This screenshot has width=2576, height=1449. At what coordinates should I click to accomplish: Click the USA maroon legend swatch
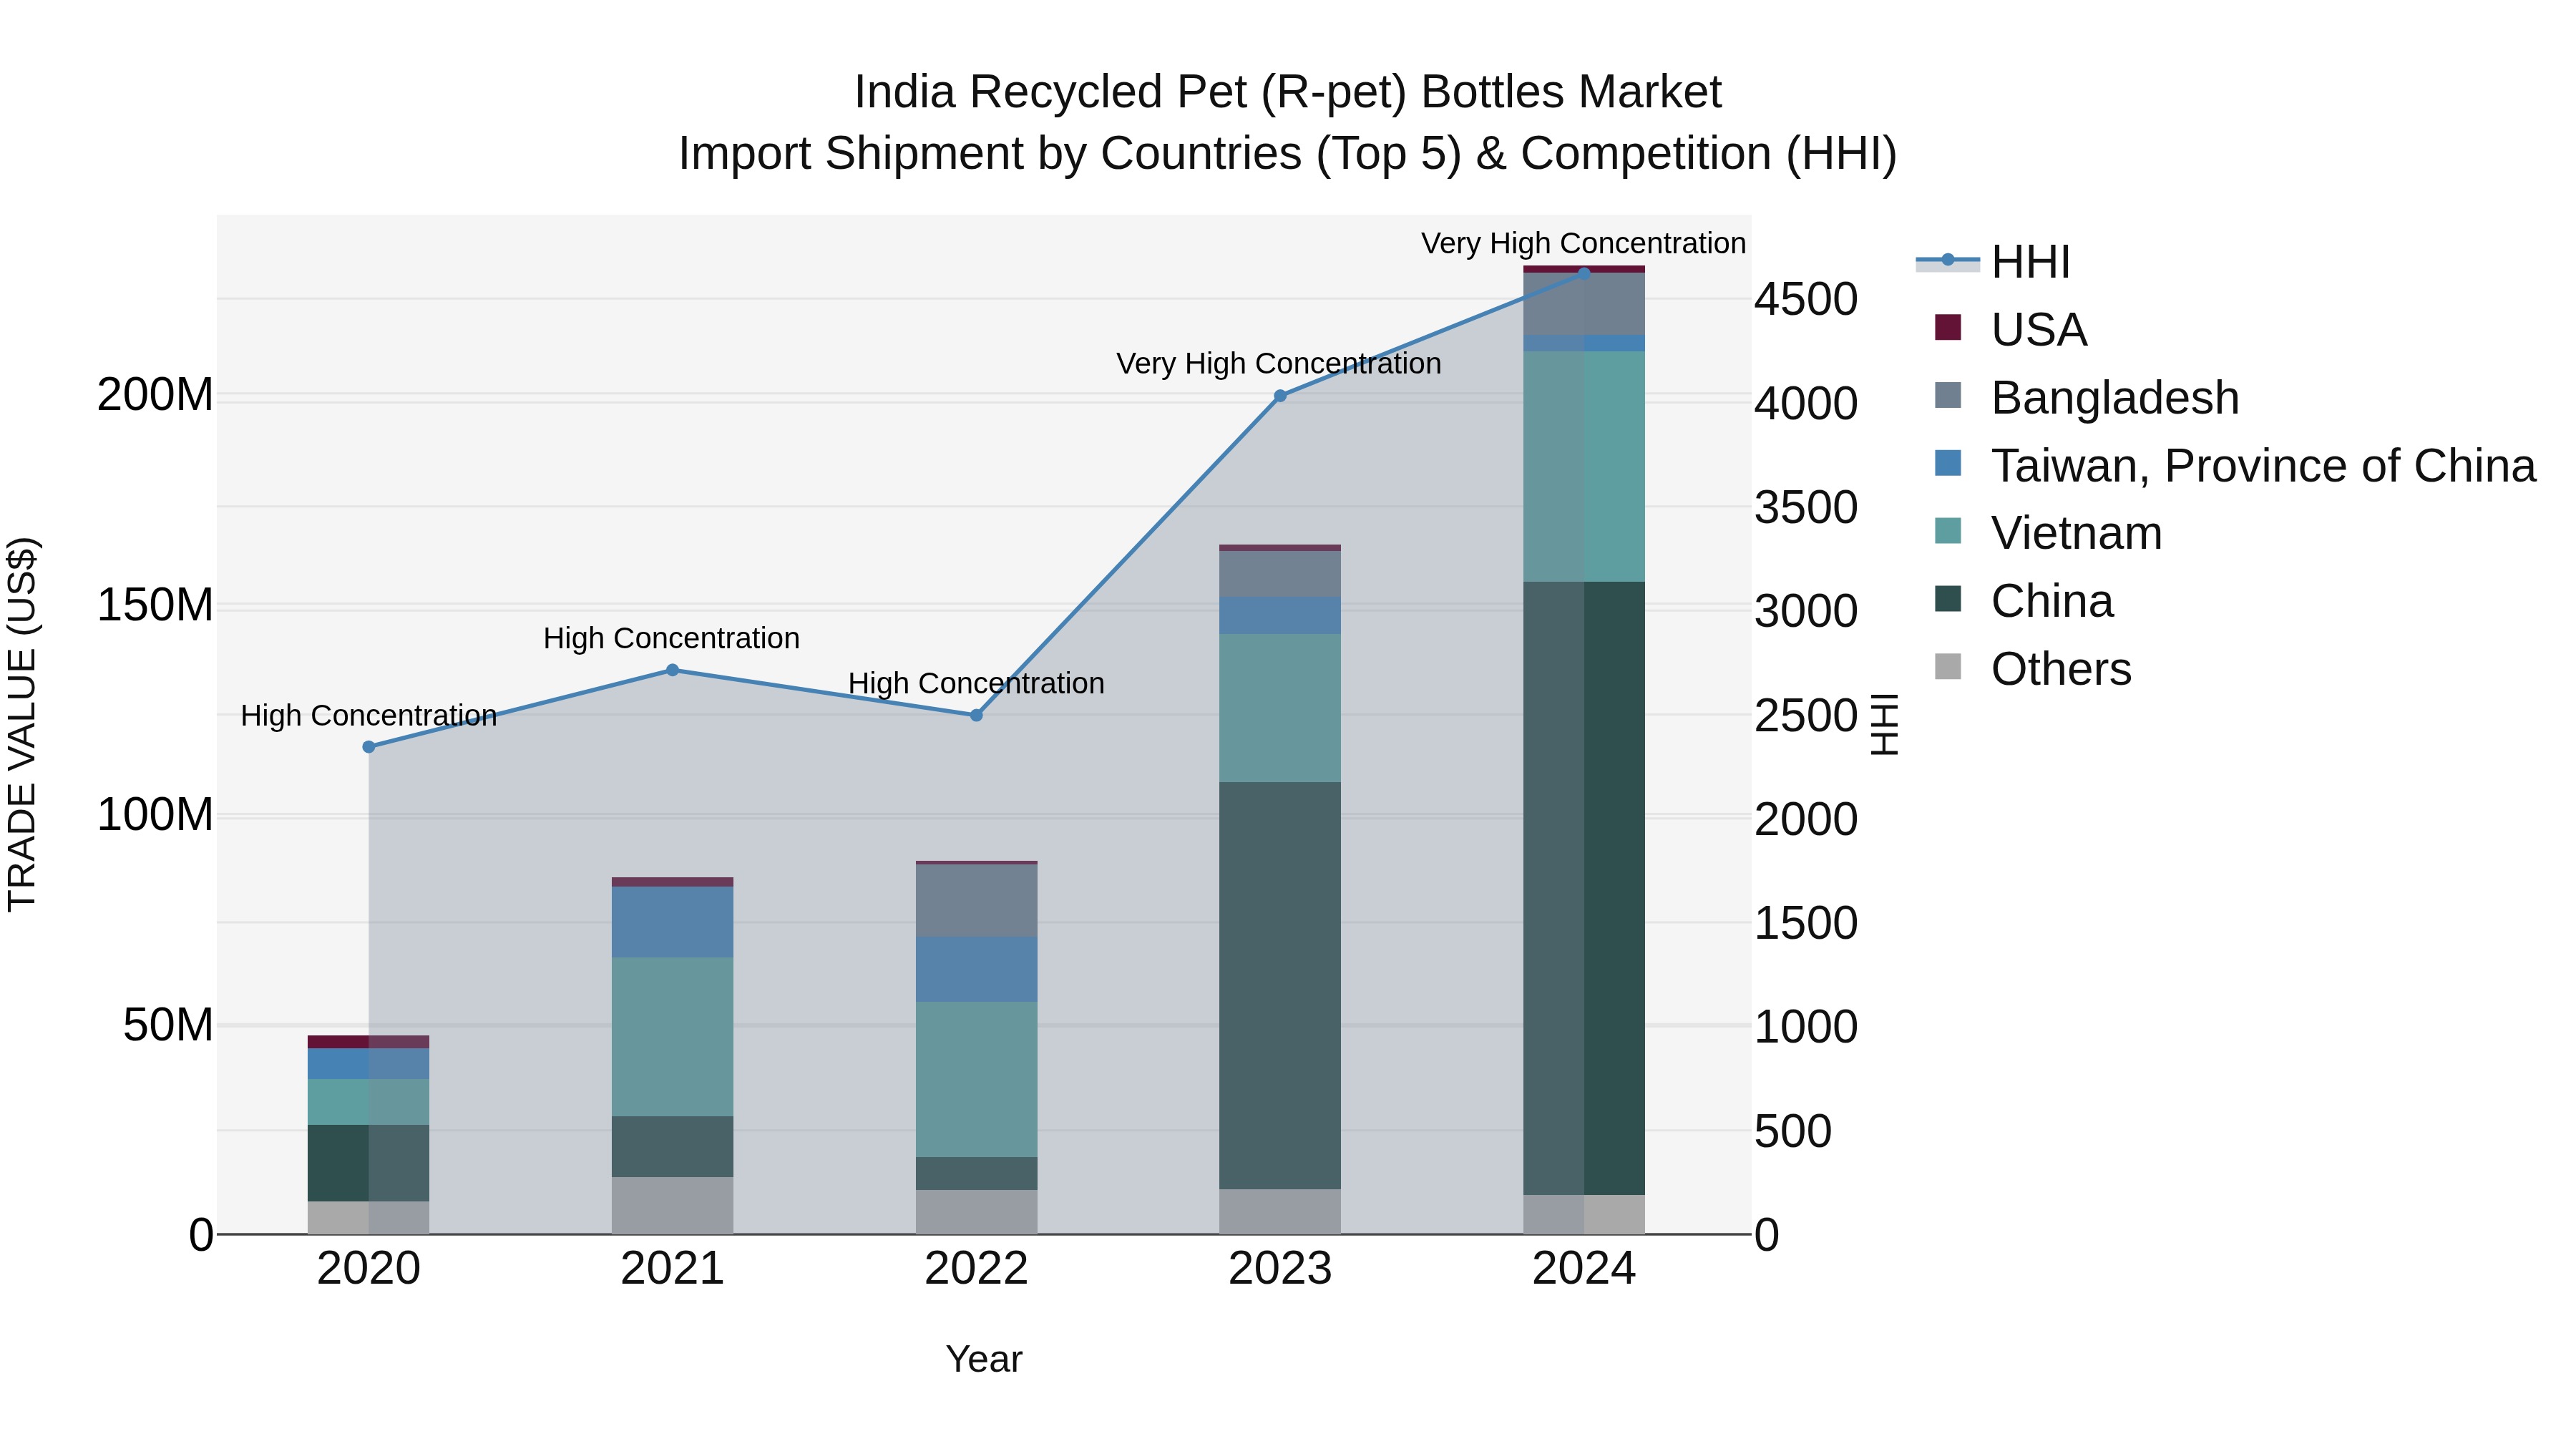(x=1948, y=327)
